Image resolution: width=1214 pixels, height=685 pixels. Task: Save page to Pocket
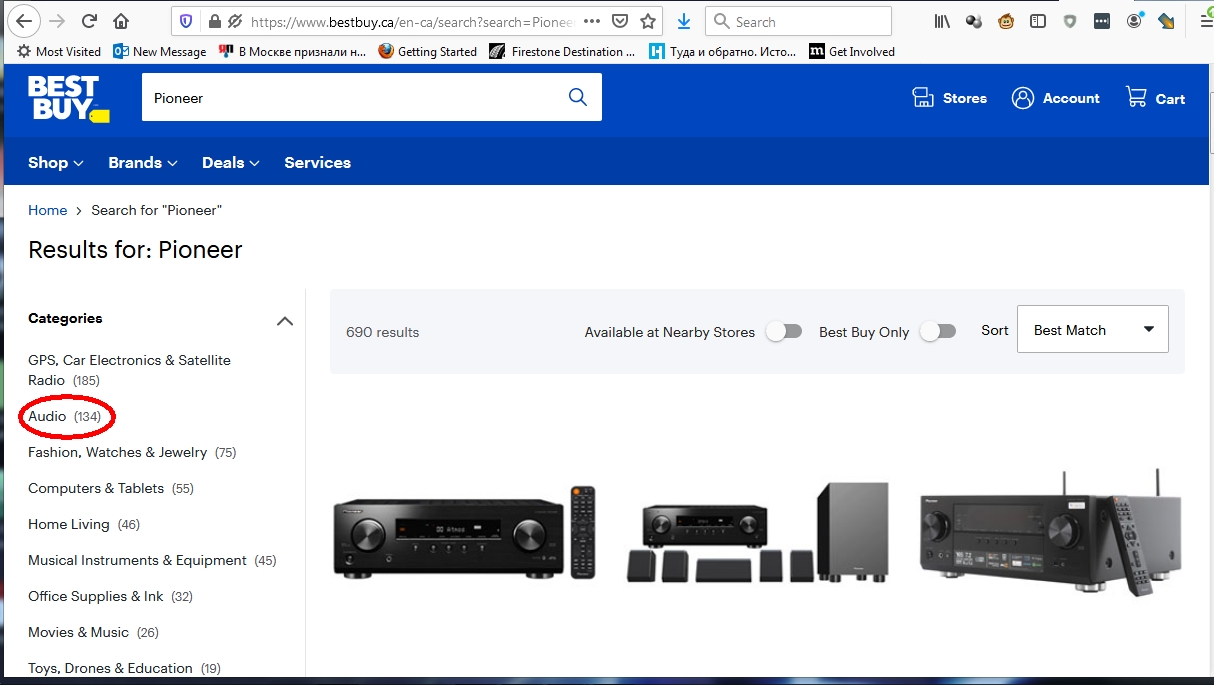pos(620,21)
